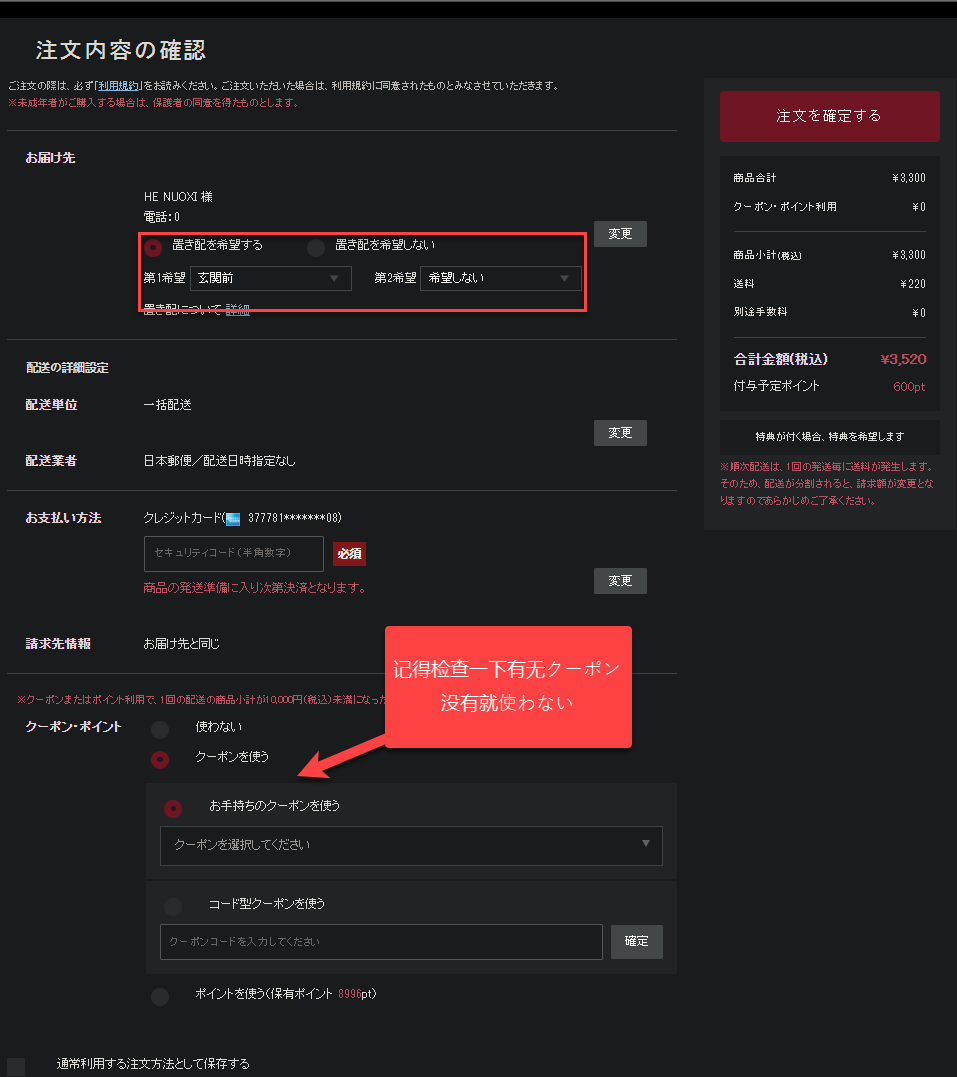Click 注文を確定する button

pyautogui.click(x=829, y=116)
